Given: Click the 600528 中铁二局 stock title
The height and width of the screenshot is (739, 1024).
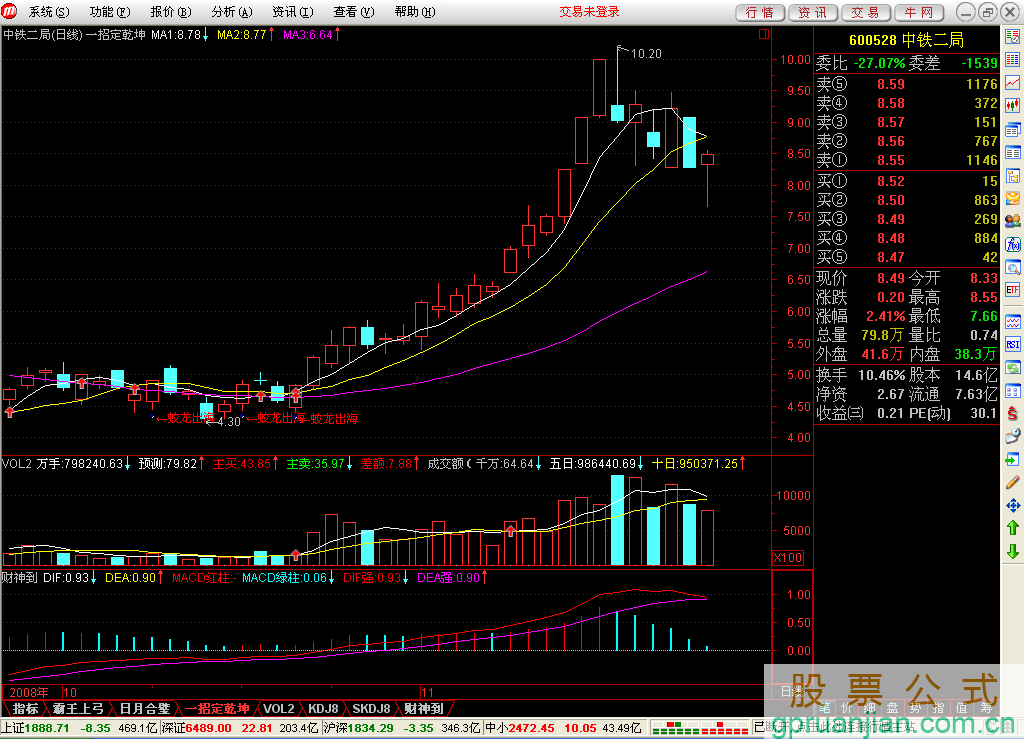Looking at the screenshot, I should pyautogui.click(x=906, y=40).
